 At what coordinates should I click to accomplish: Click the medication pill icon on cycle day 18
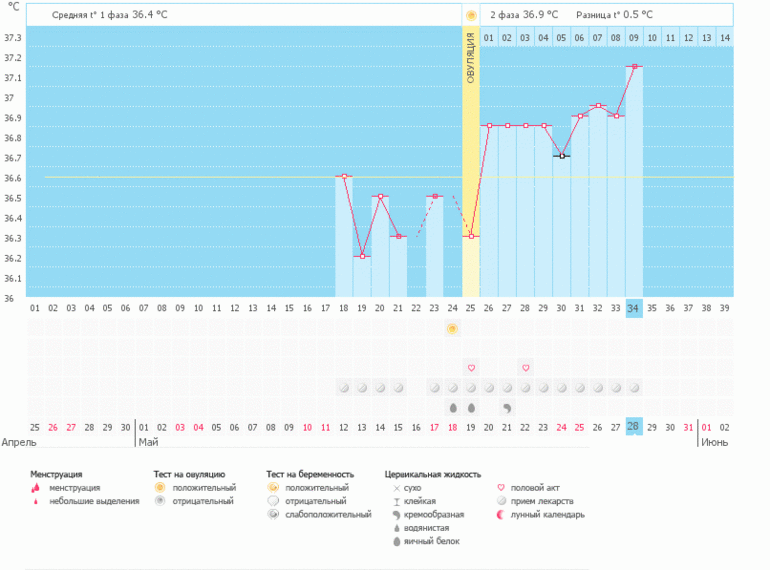click(344, 388)
